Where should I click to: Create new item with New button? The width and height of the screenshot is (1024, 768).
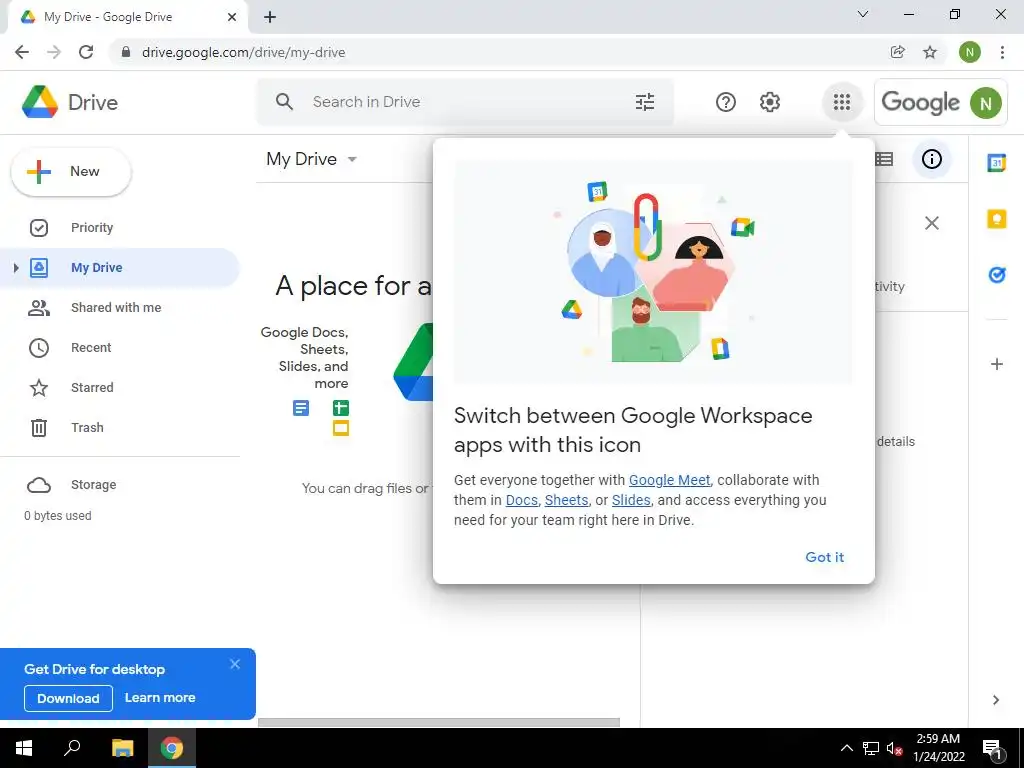71,172
